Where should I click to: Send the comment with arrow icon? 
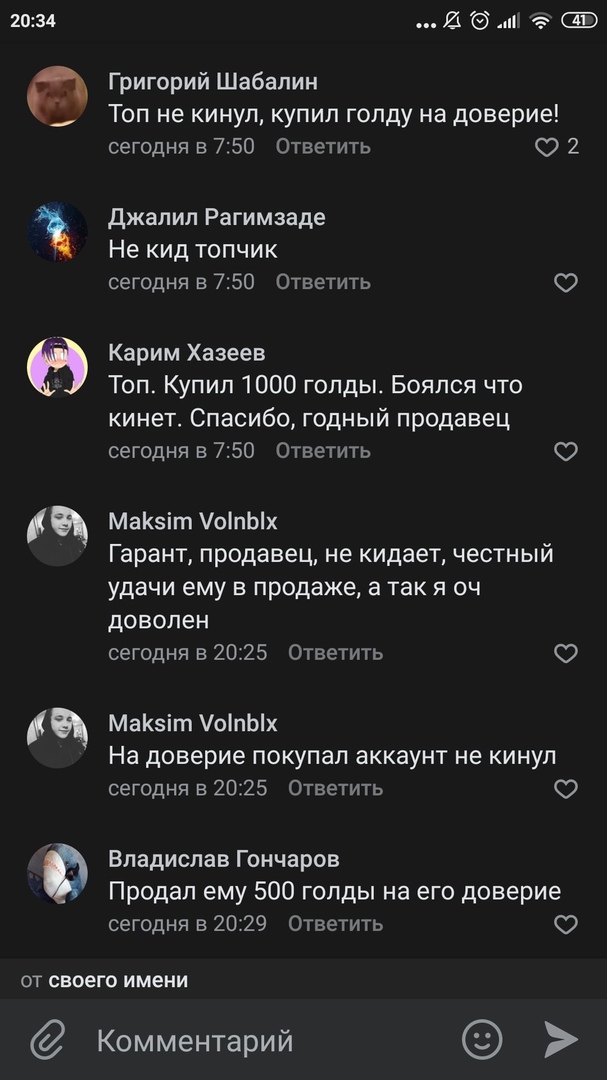(x=561, y=1040)
